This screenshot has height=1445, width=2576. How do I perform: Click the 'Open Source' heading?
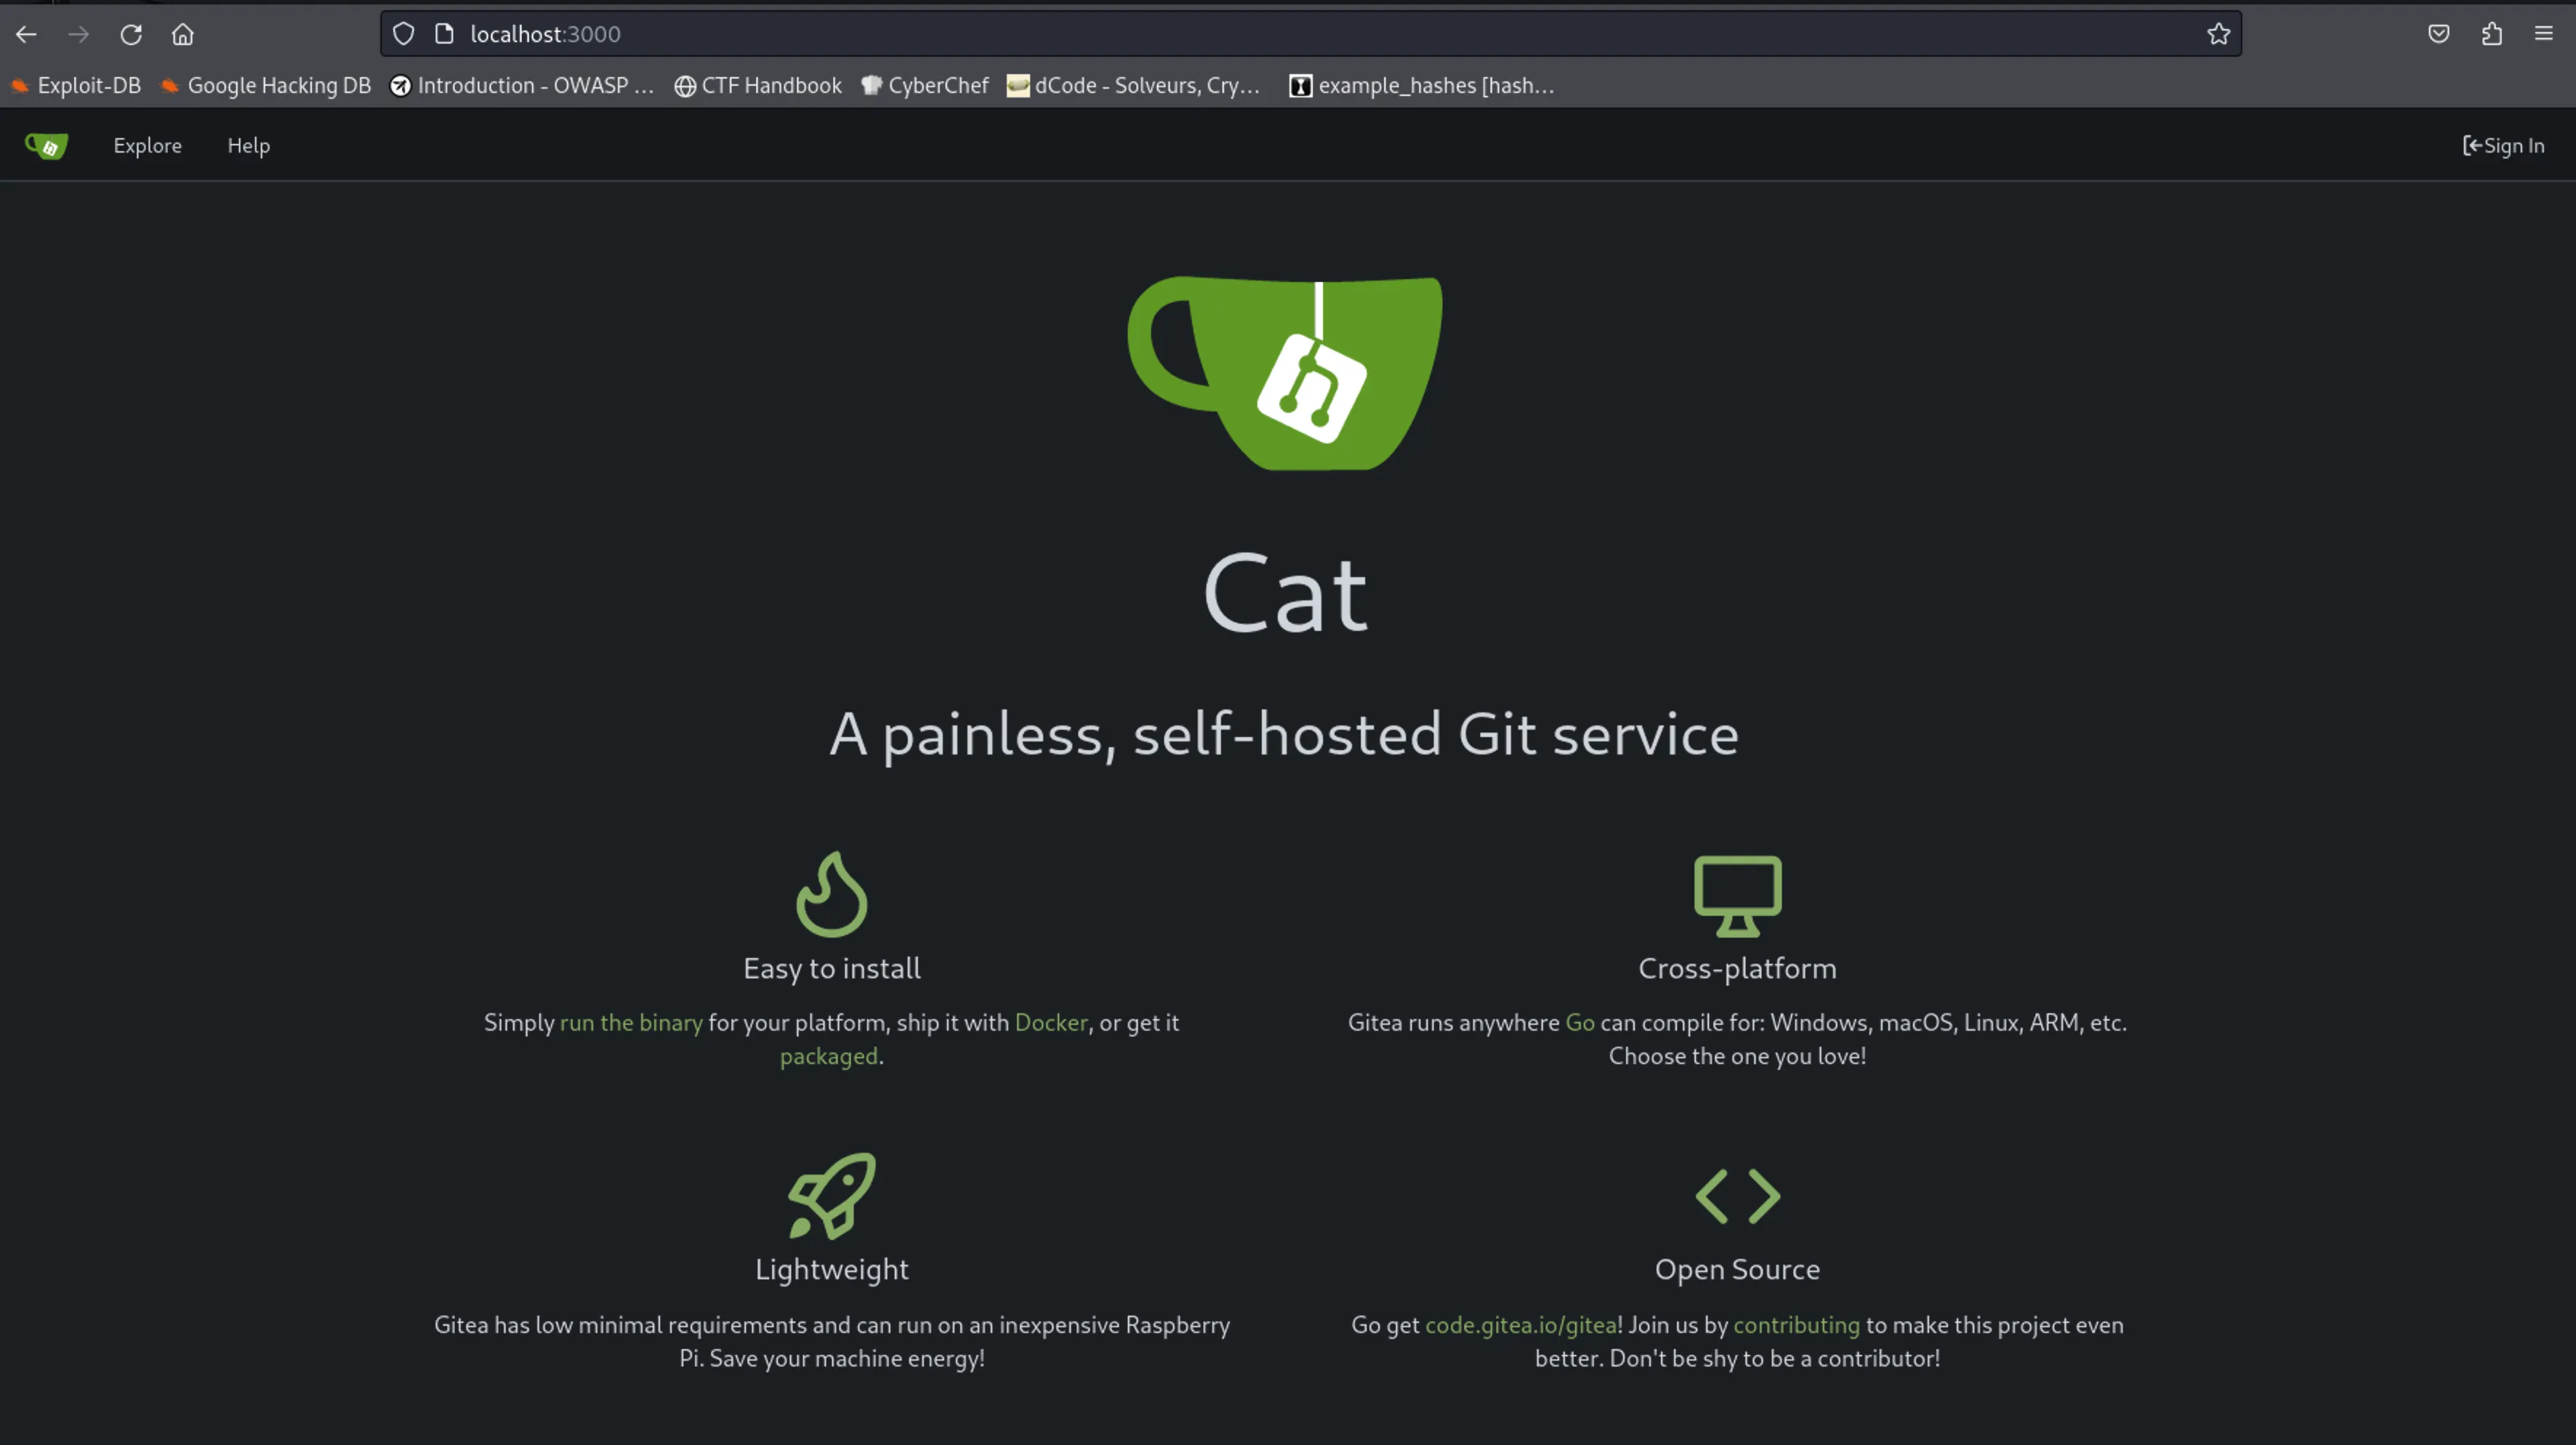pos(1738,1270)
